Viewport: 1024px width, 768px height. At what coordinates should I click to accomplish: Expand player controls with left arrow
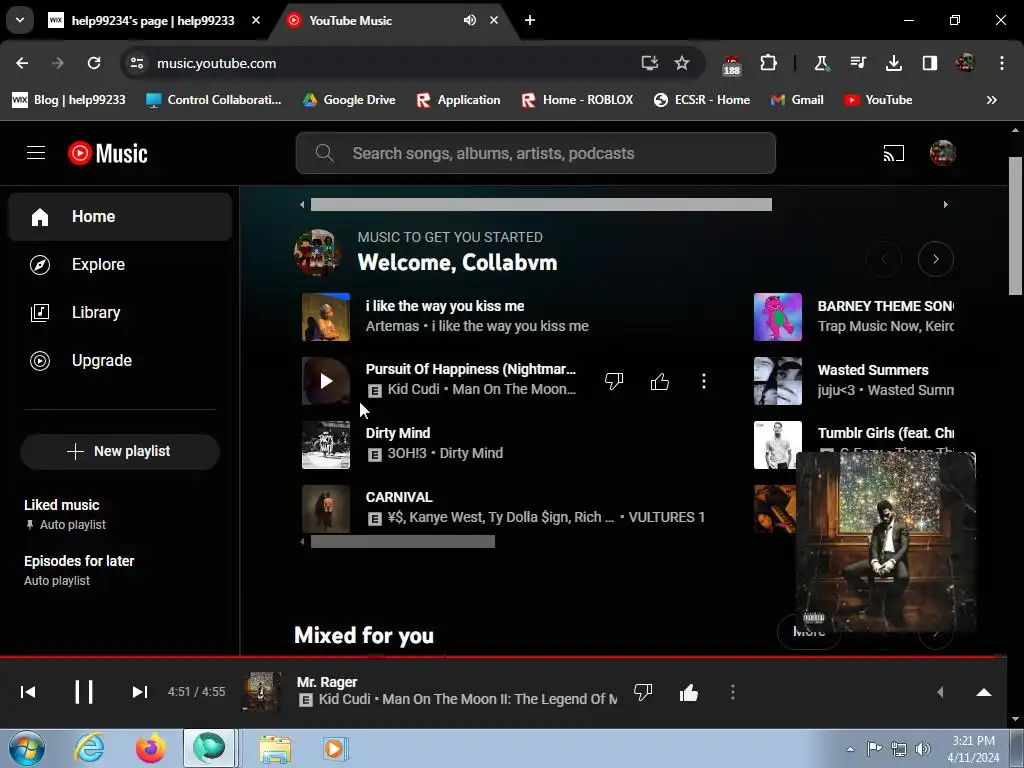coord(940,692)
